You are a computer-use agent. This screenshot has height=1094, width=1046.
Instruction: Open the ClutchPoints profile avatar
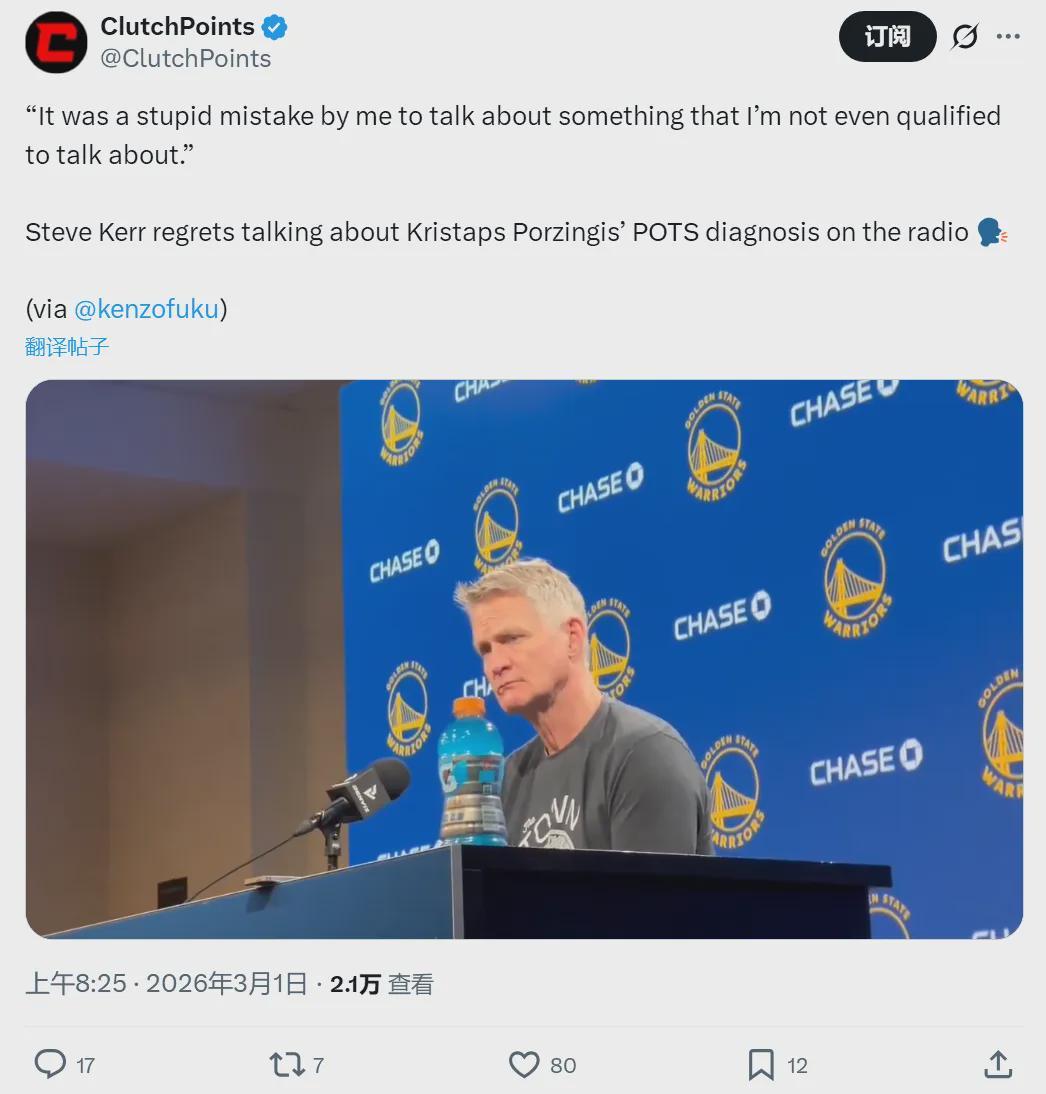56,42
